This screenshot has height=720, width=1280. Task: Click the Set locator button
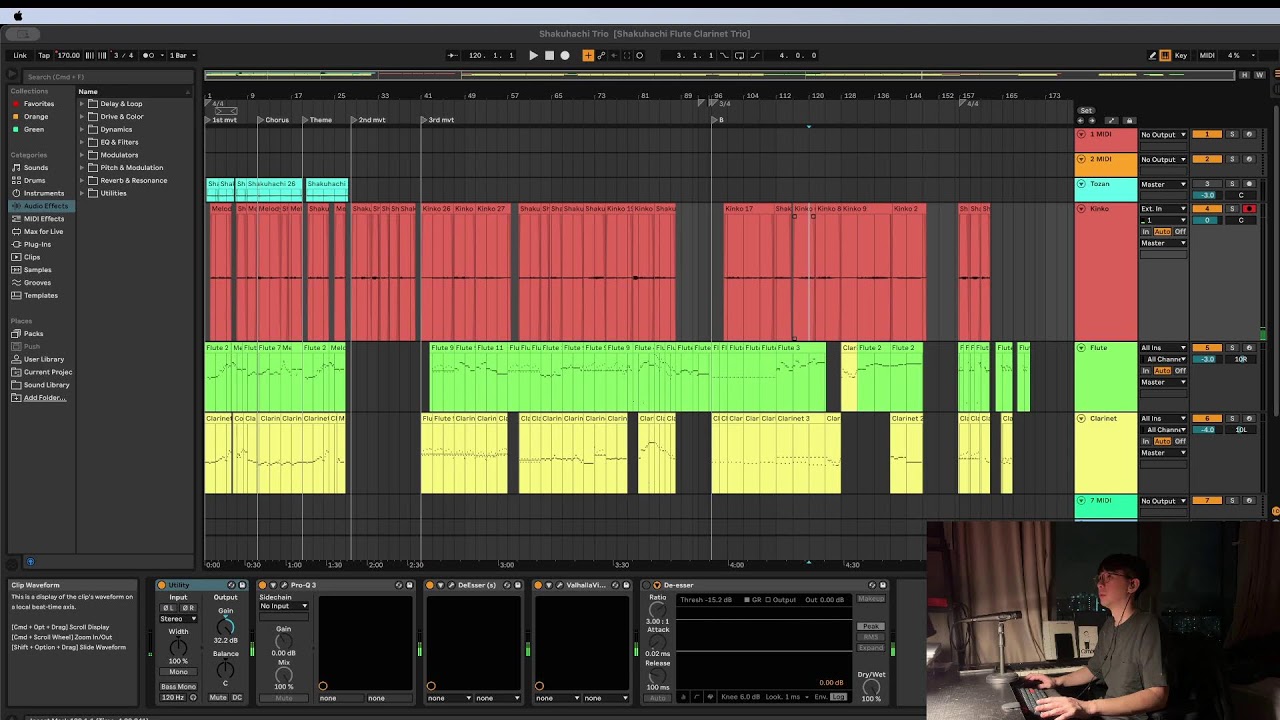click(1086, 111)
